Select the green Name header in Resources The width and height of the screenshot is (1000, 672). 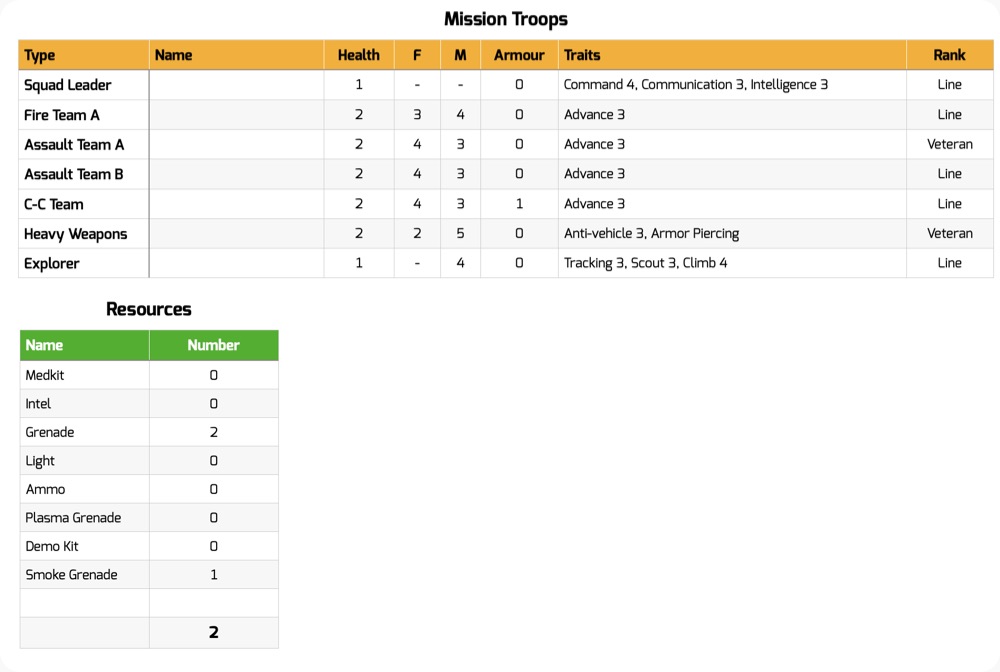tap(85, 346)
